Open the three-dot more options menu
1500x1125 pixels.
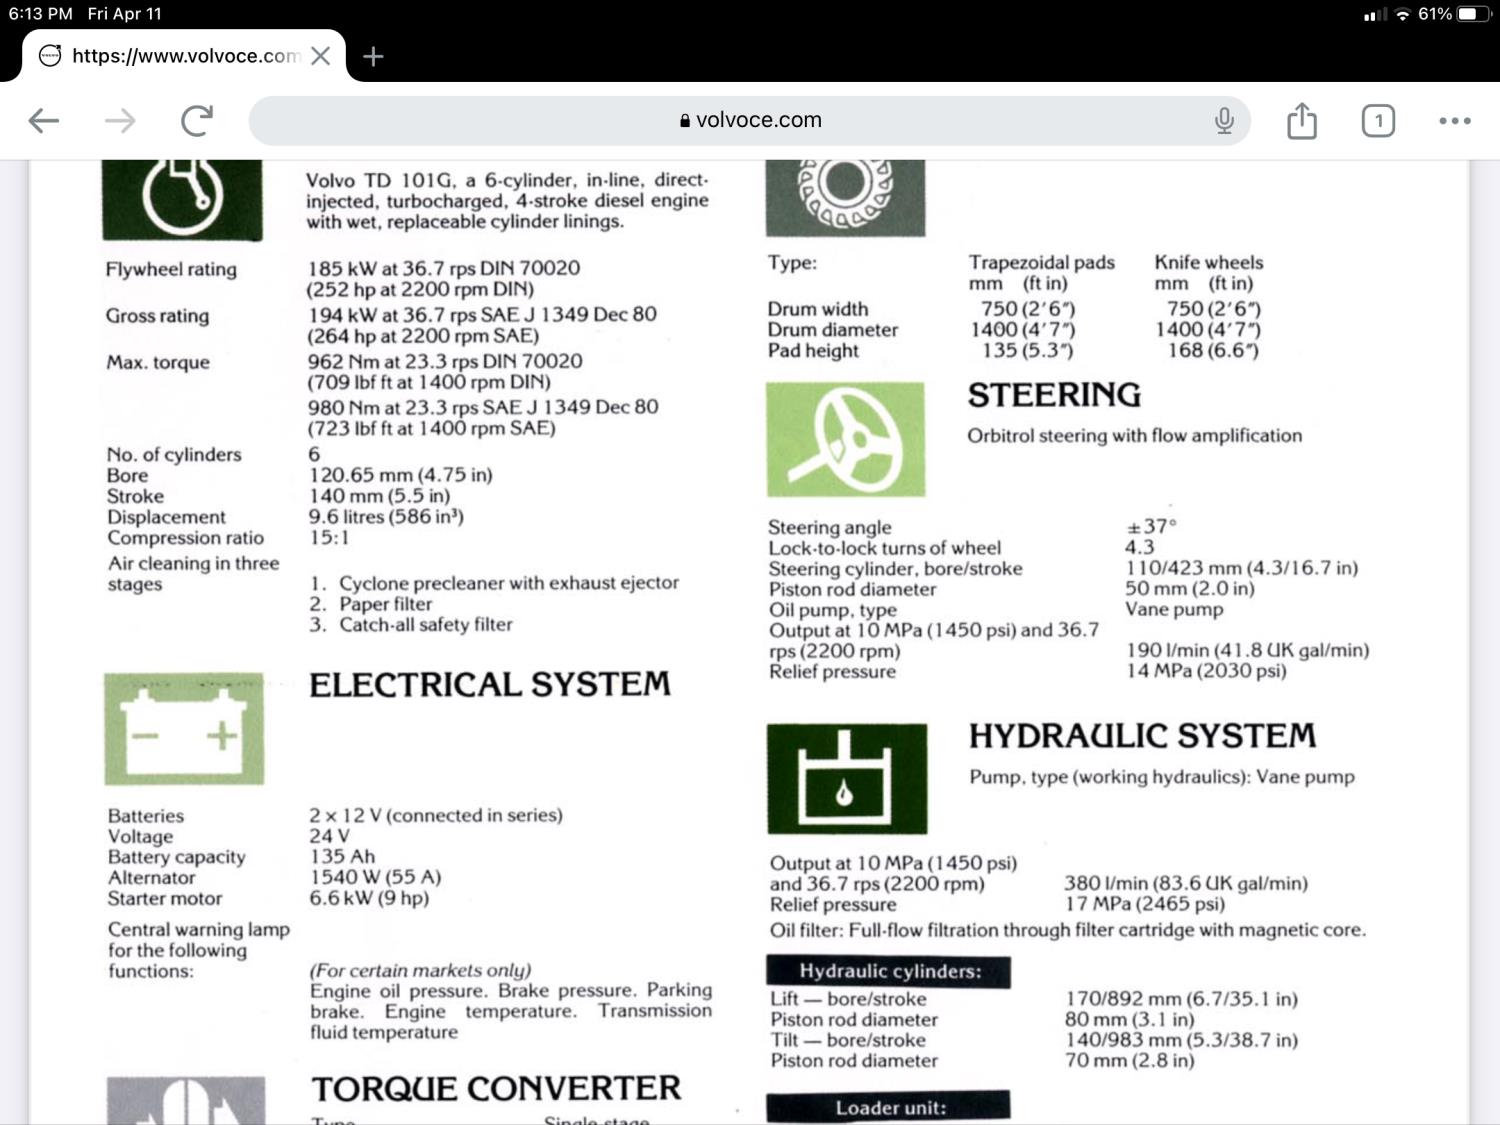(1454, 121)
